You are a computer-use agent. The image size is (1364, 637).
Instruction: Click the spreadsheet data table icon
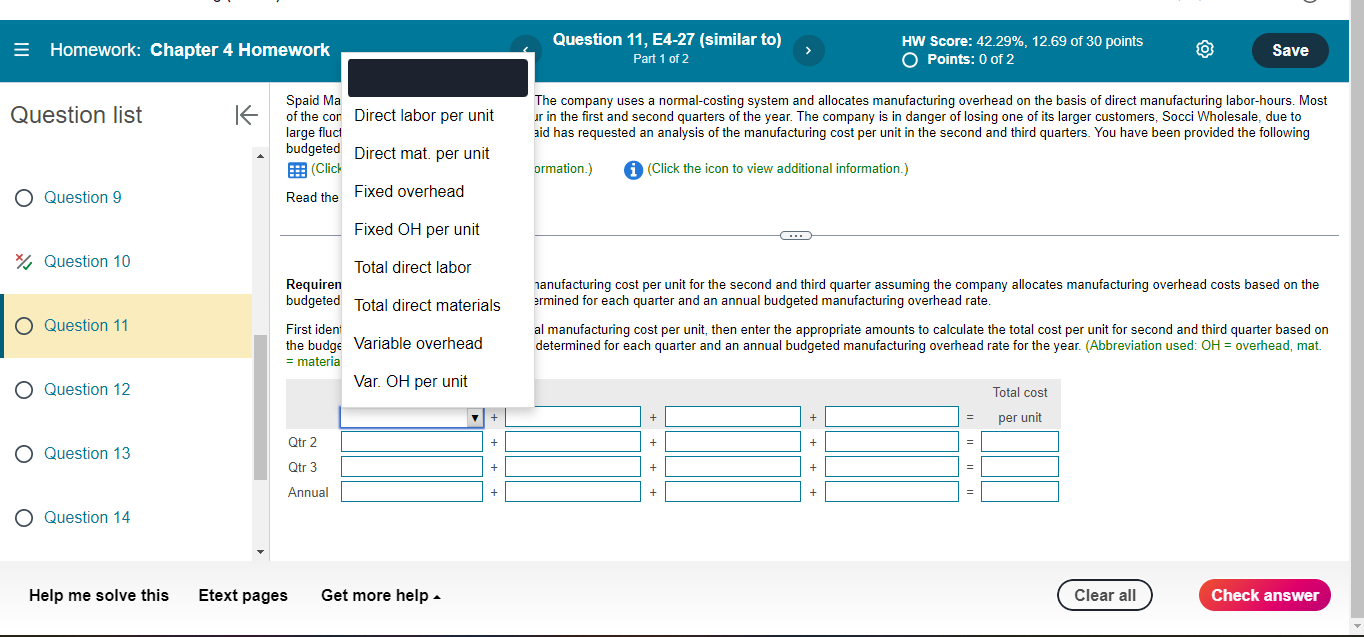click(296, 169)
